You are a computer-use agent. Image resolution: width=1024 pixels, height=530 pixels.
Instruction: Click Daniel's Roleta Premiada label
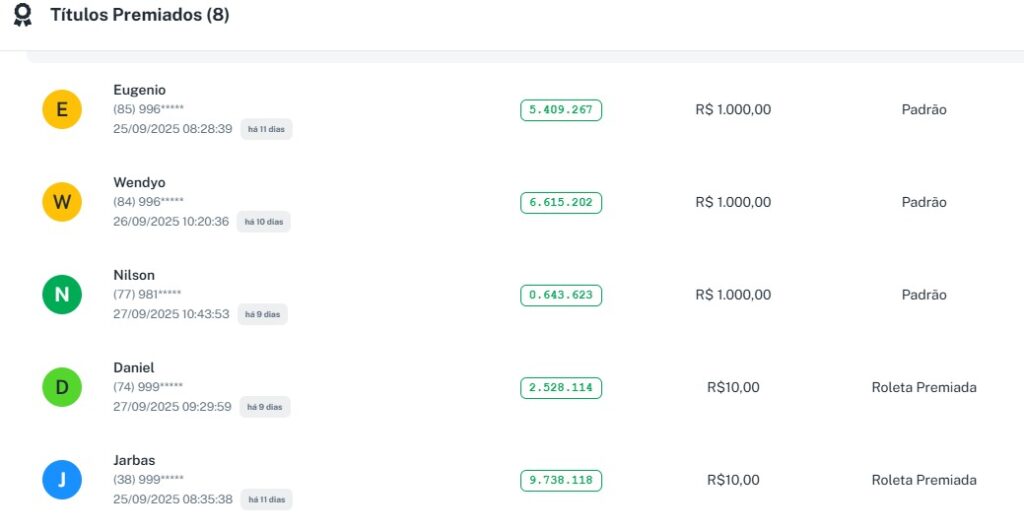pos(923,387)
